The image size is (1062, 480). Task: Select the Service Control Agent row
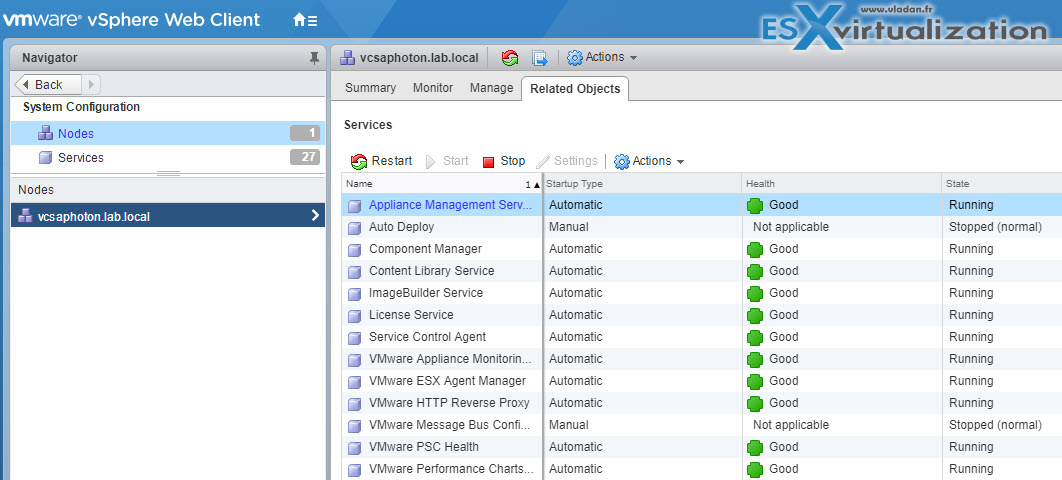click(702, 337)
